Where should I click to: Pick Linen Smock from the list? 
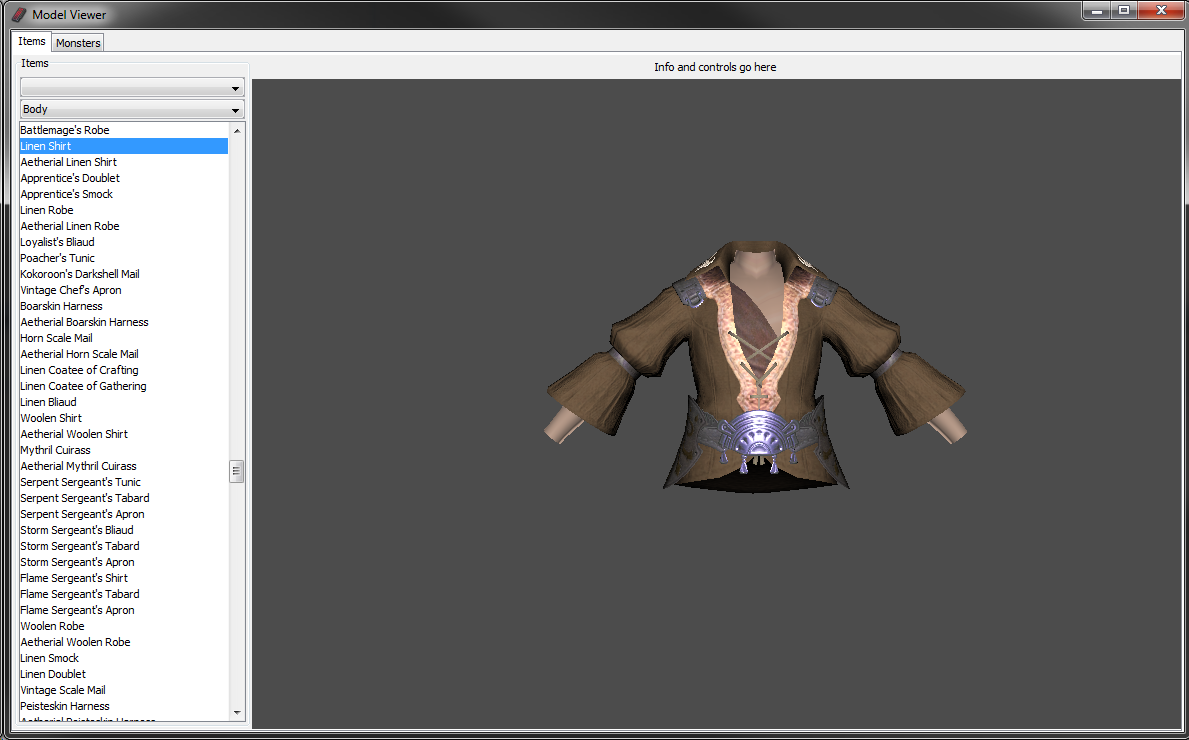click(124, 658)
